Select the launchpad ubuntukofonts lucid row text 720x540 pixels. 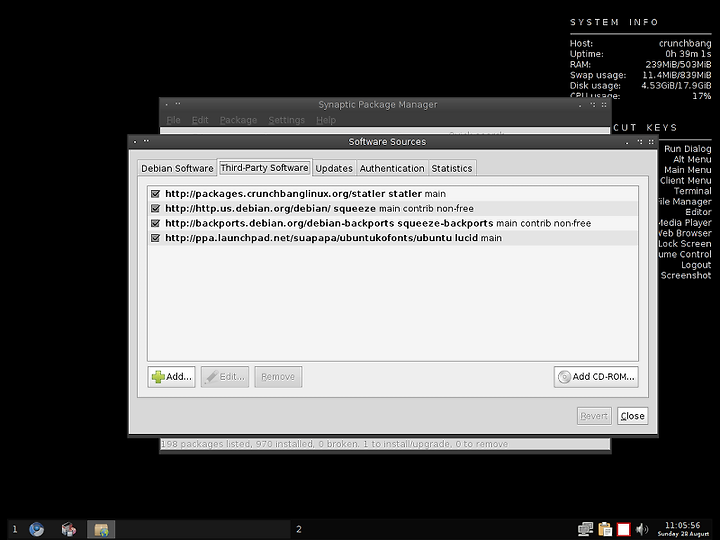tap(333, 238)
